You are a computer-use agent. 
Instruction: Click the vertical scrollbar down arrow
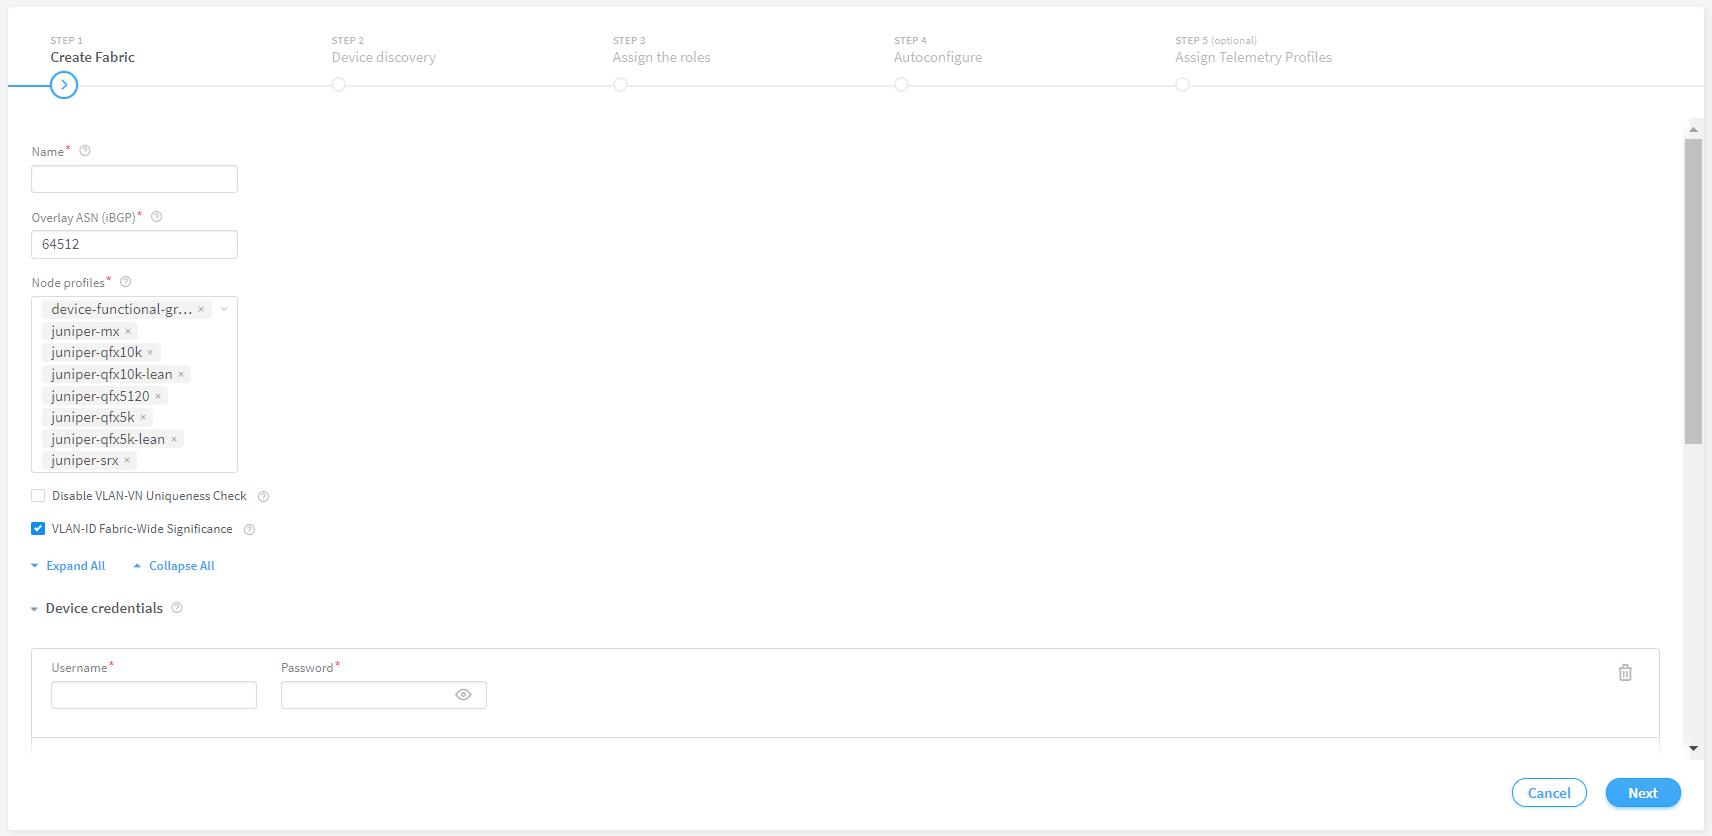[x=1693, y=748]
